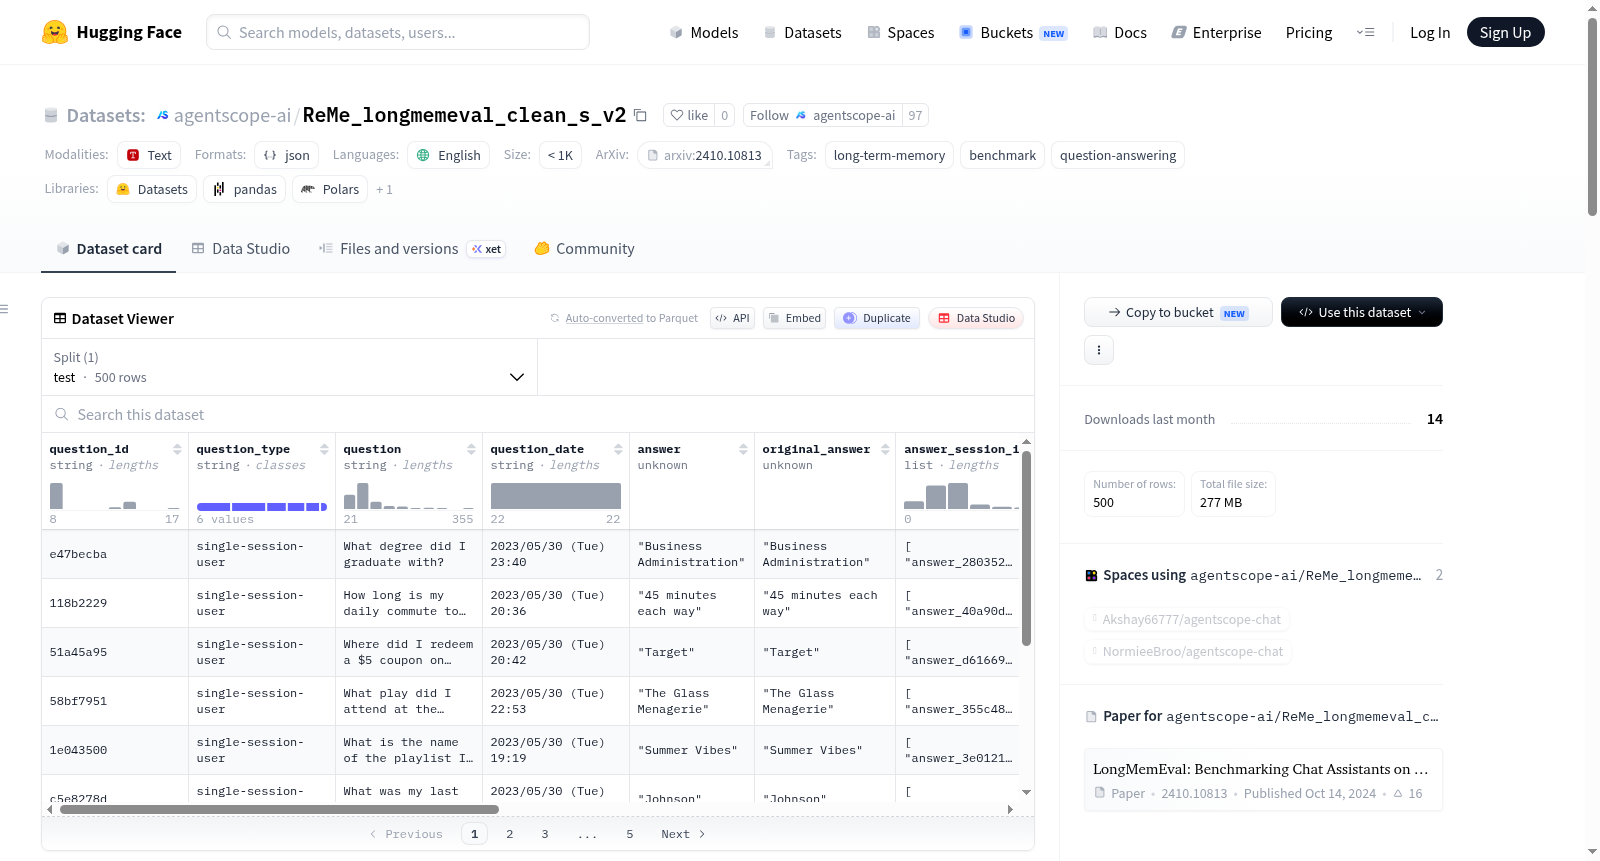Screen dimensions: 1600x861
Task: Click the API button in Dataset Viewer
Action: point(732,318)
